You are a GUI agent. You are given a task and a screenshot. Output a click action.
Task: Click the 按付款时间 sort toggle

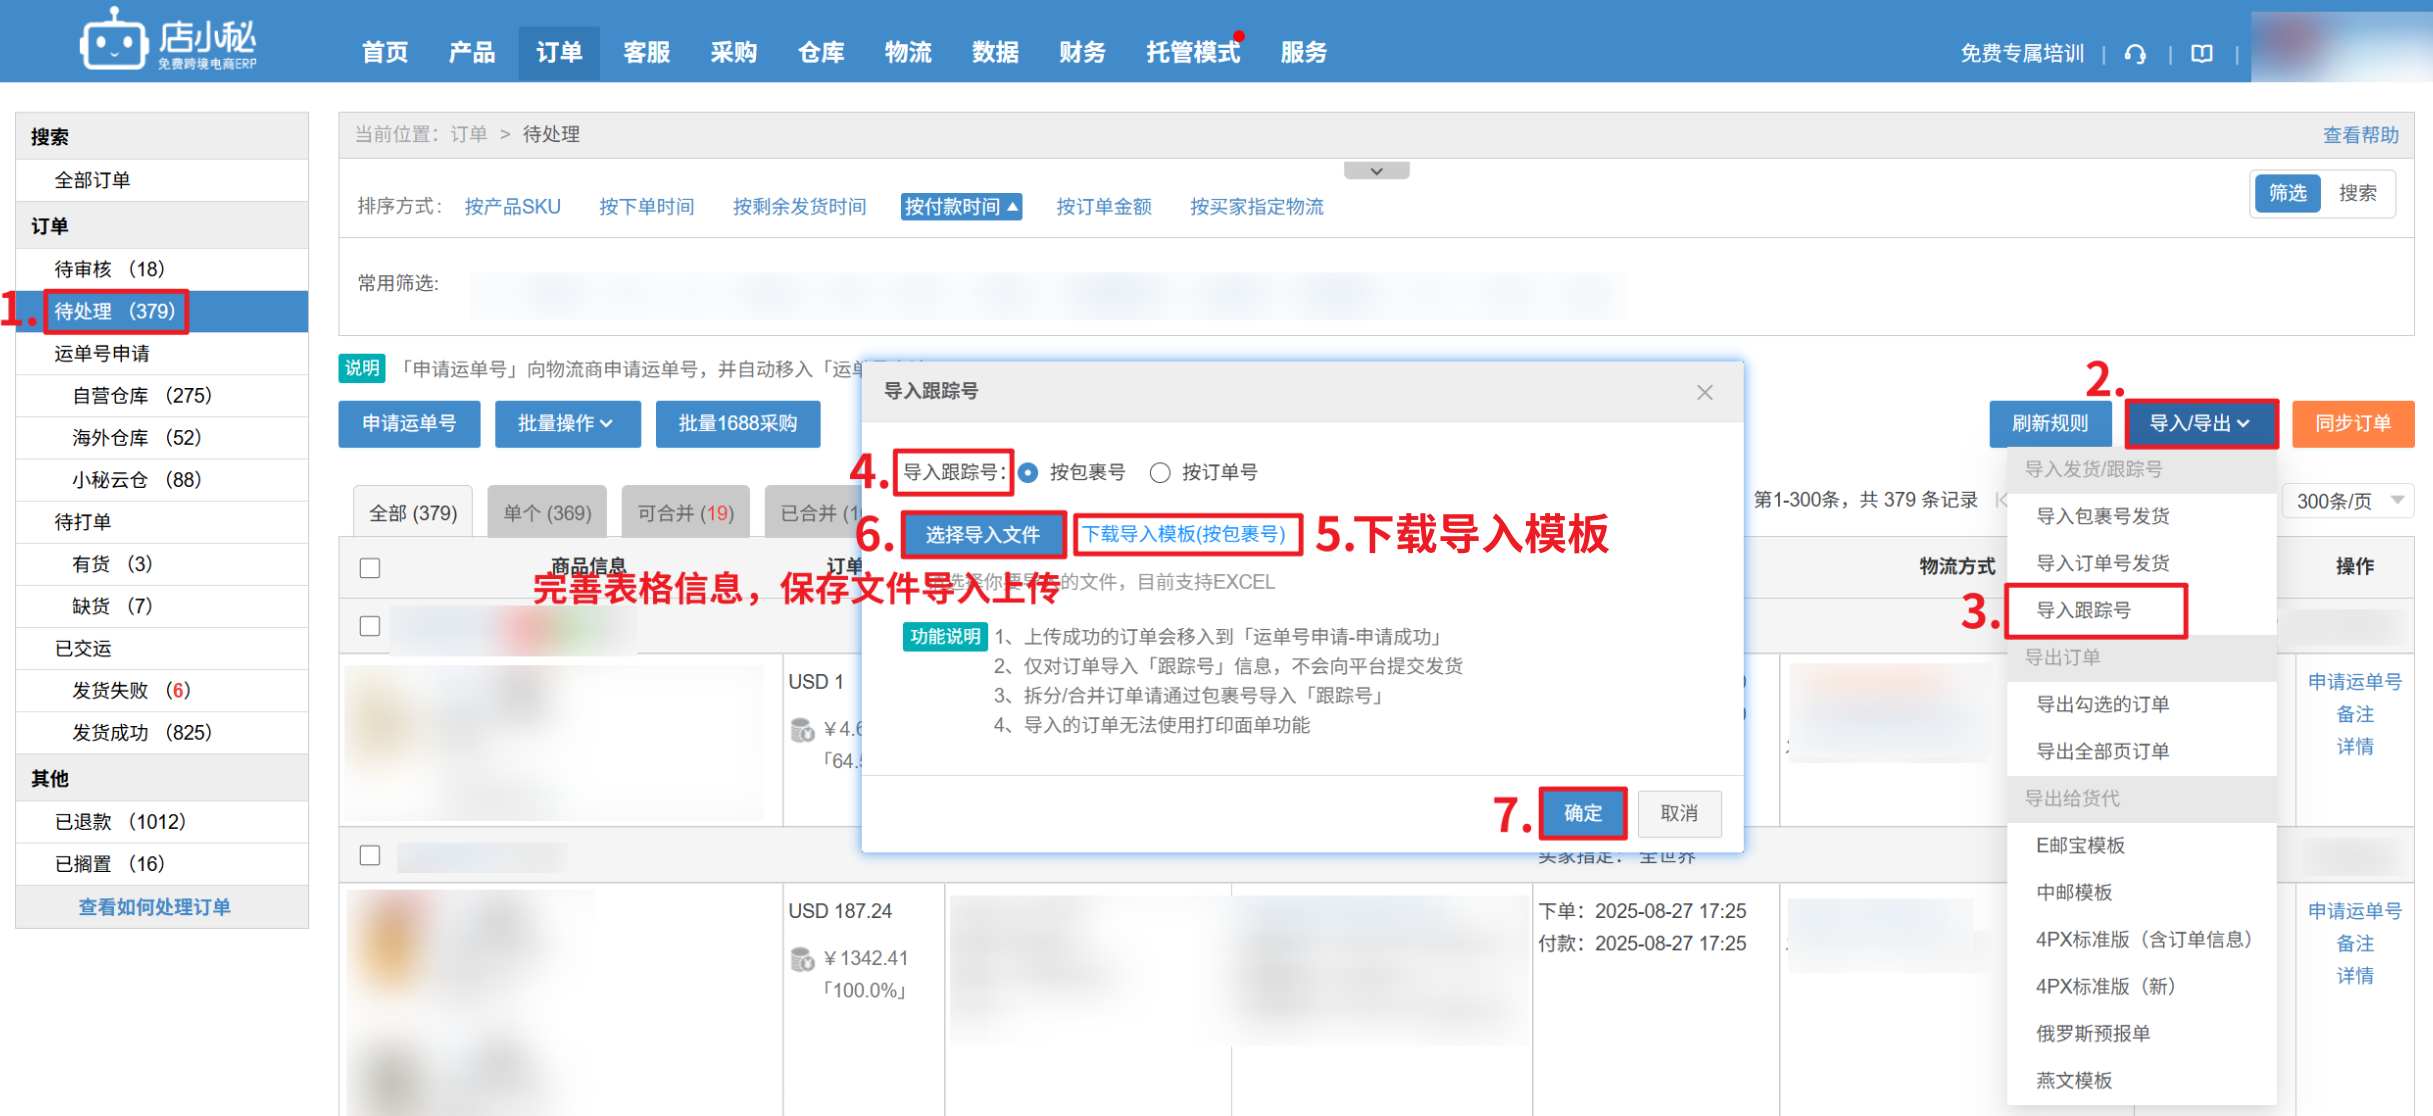pos(960,207)
